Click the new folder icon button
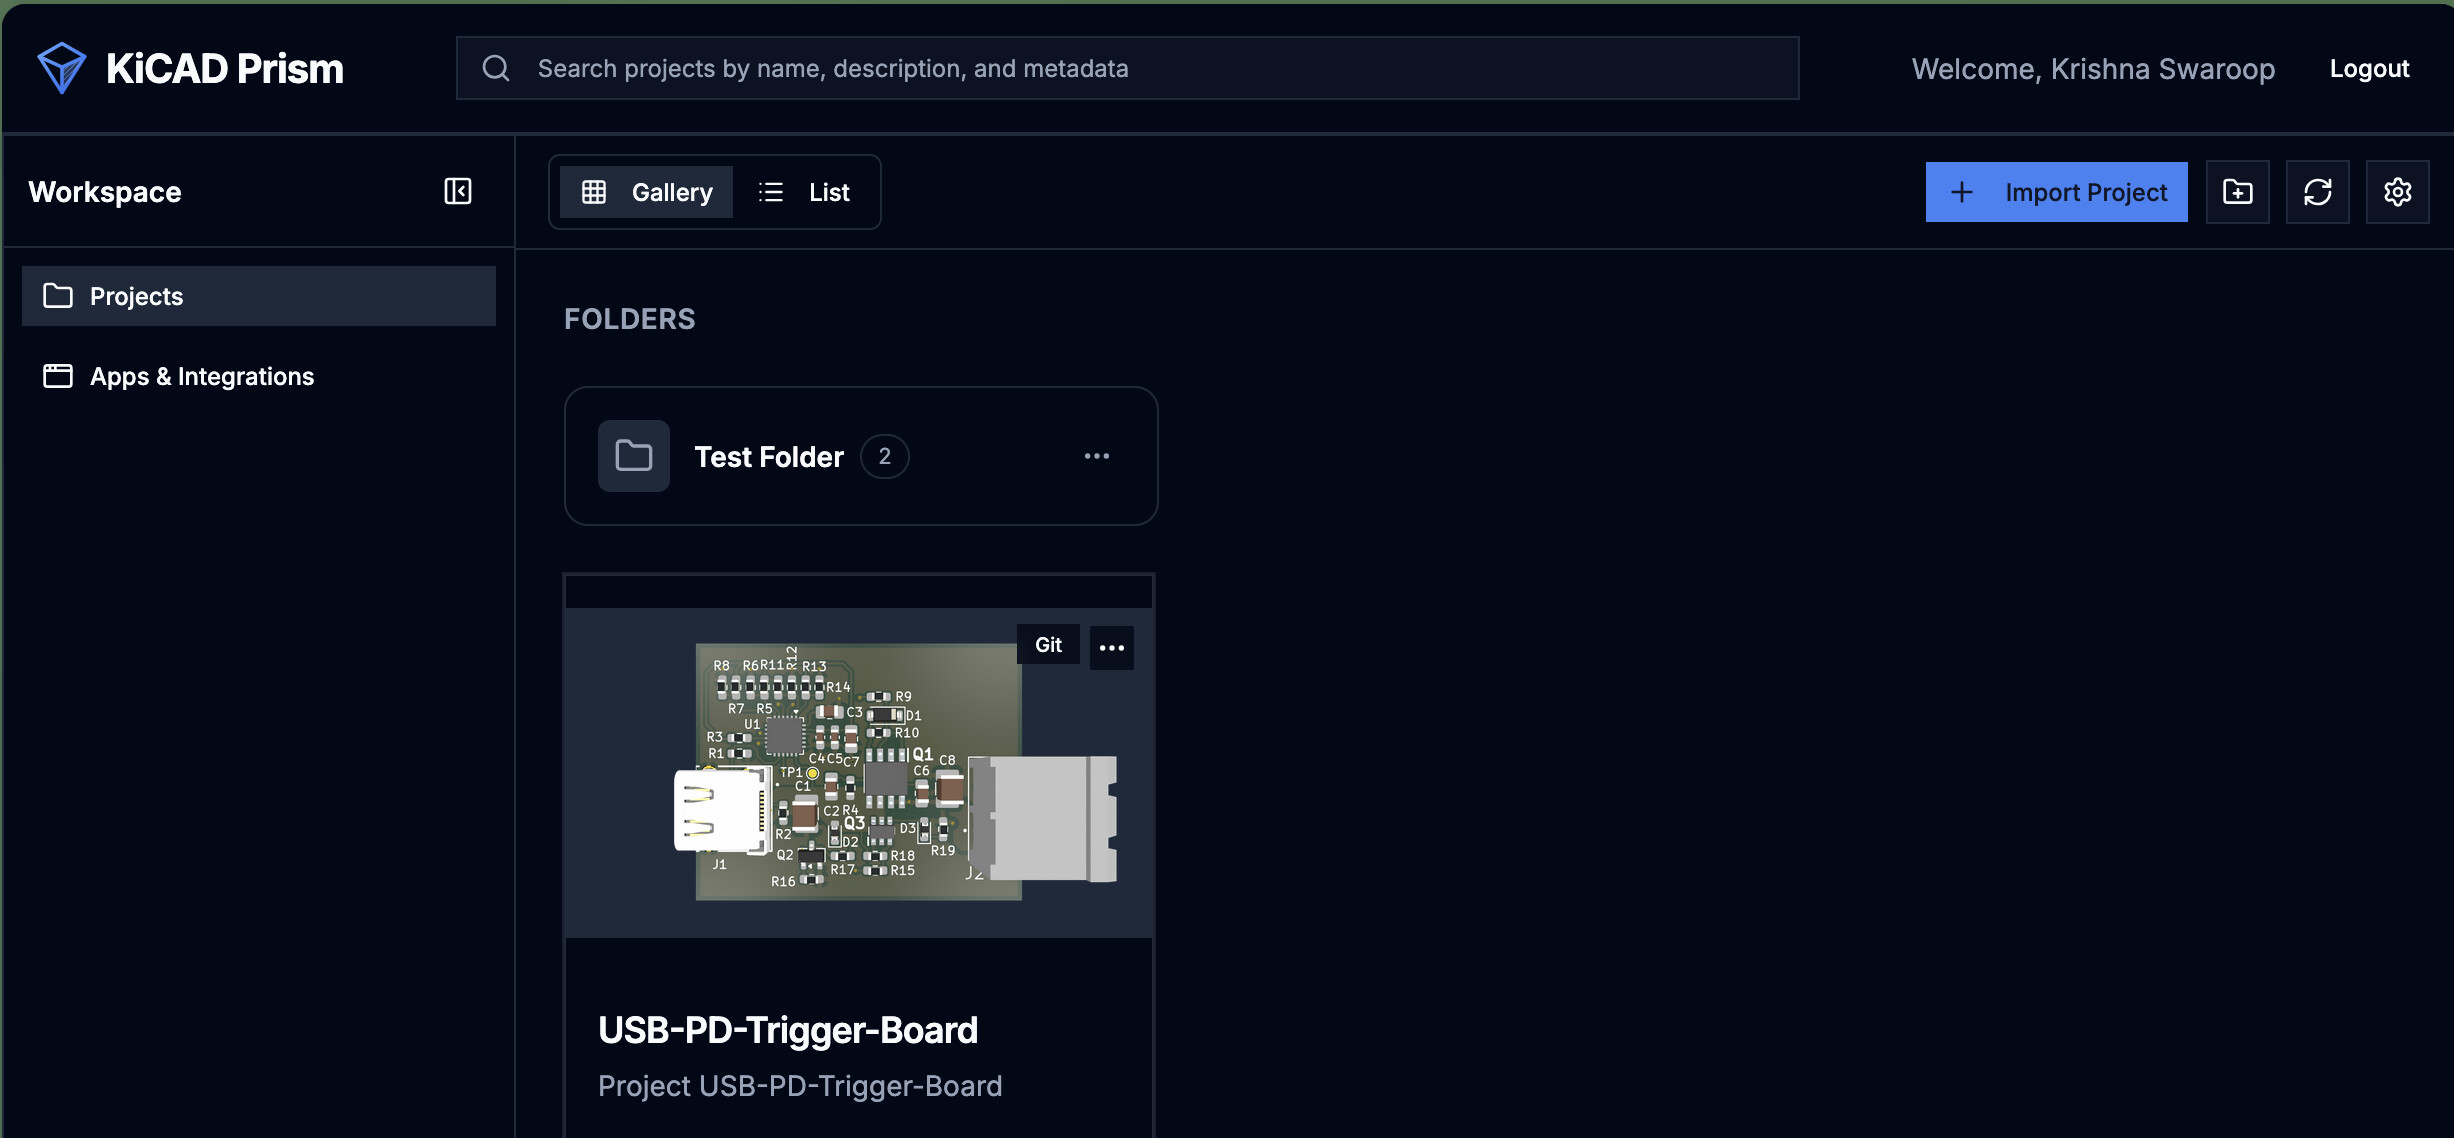 2237,192
